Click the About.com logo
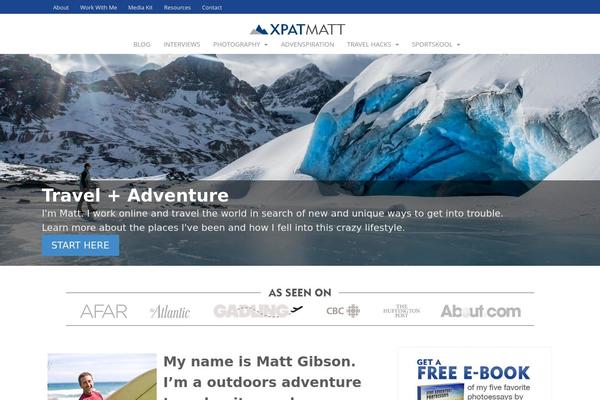This screenshot has width=600, height=400. point(481,311)
